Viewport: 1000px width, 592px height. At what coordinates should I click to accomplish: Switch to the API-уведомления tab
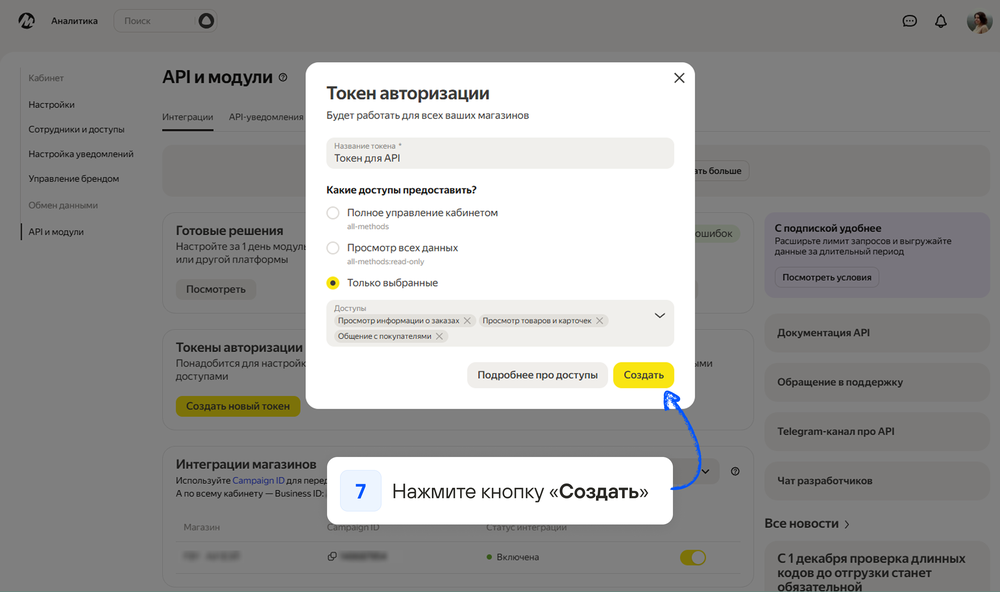coord(266,117)
